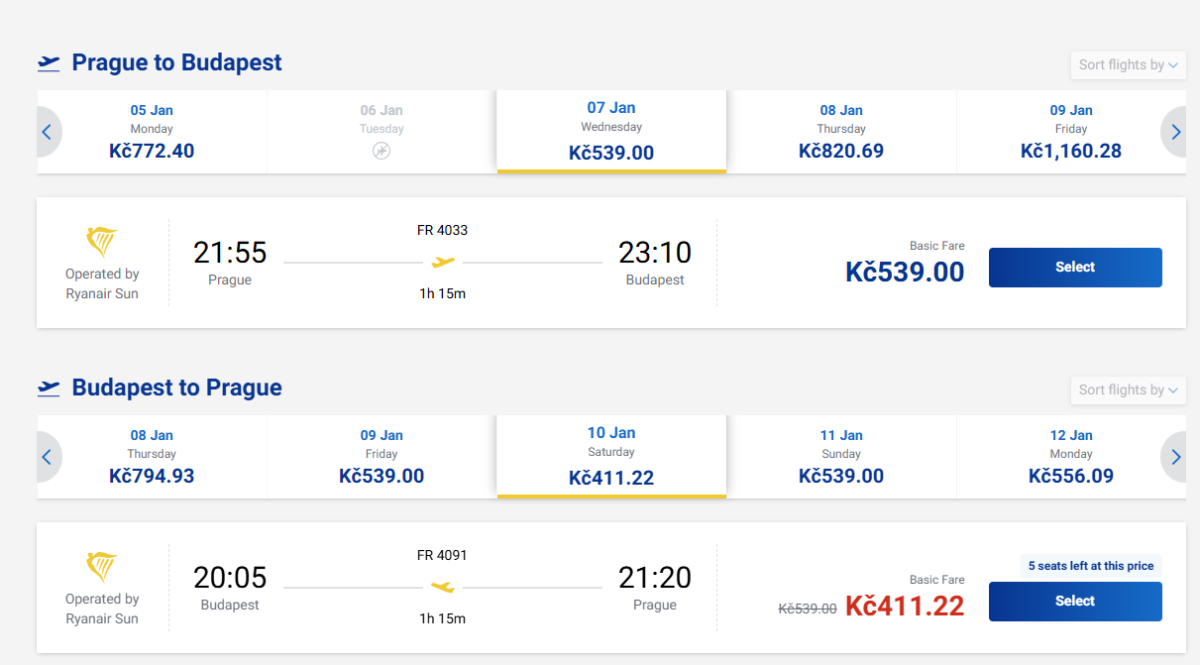
Task: Open Sort flights by for Budapest to Prague
Action: 1128,390
